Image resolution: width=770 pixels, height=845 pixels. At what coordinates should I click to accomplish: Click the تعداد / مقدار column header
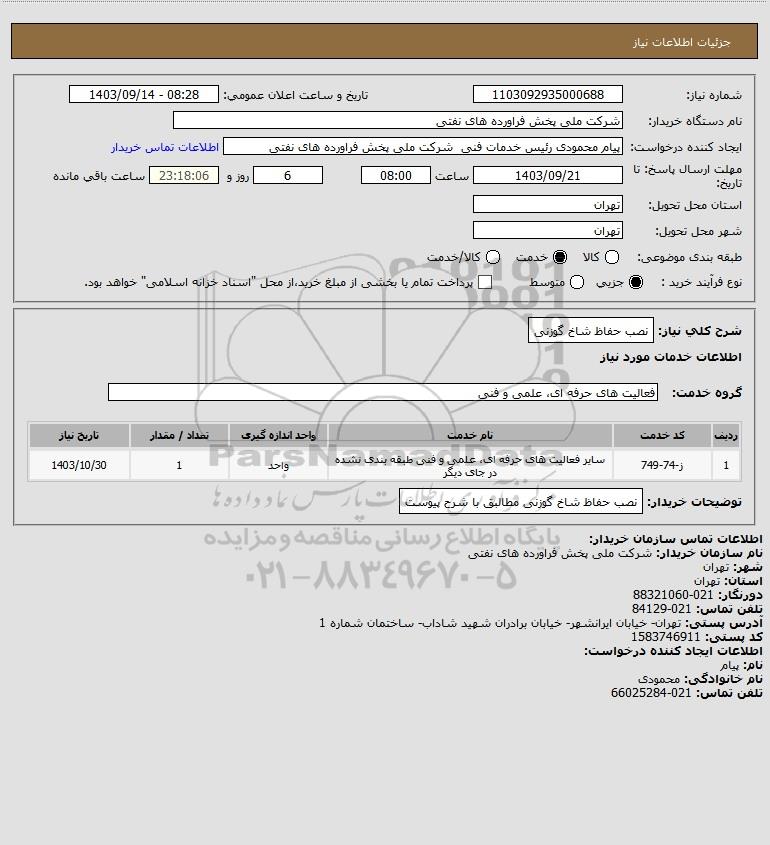pos(179,435)
